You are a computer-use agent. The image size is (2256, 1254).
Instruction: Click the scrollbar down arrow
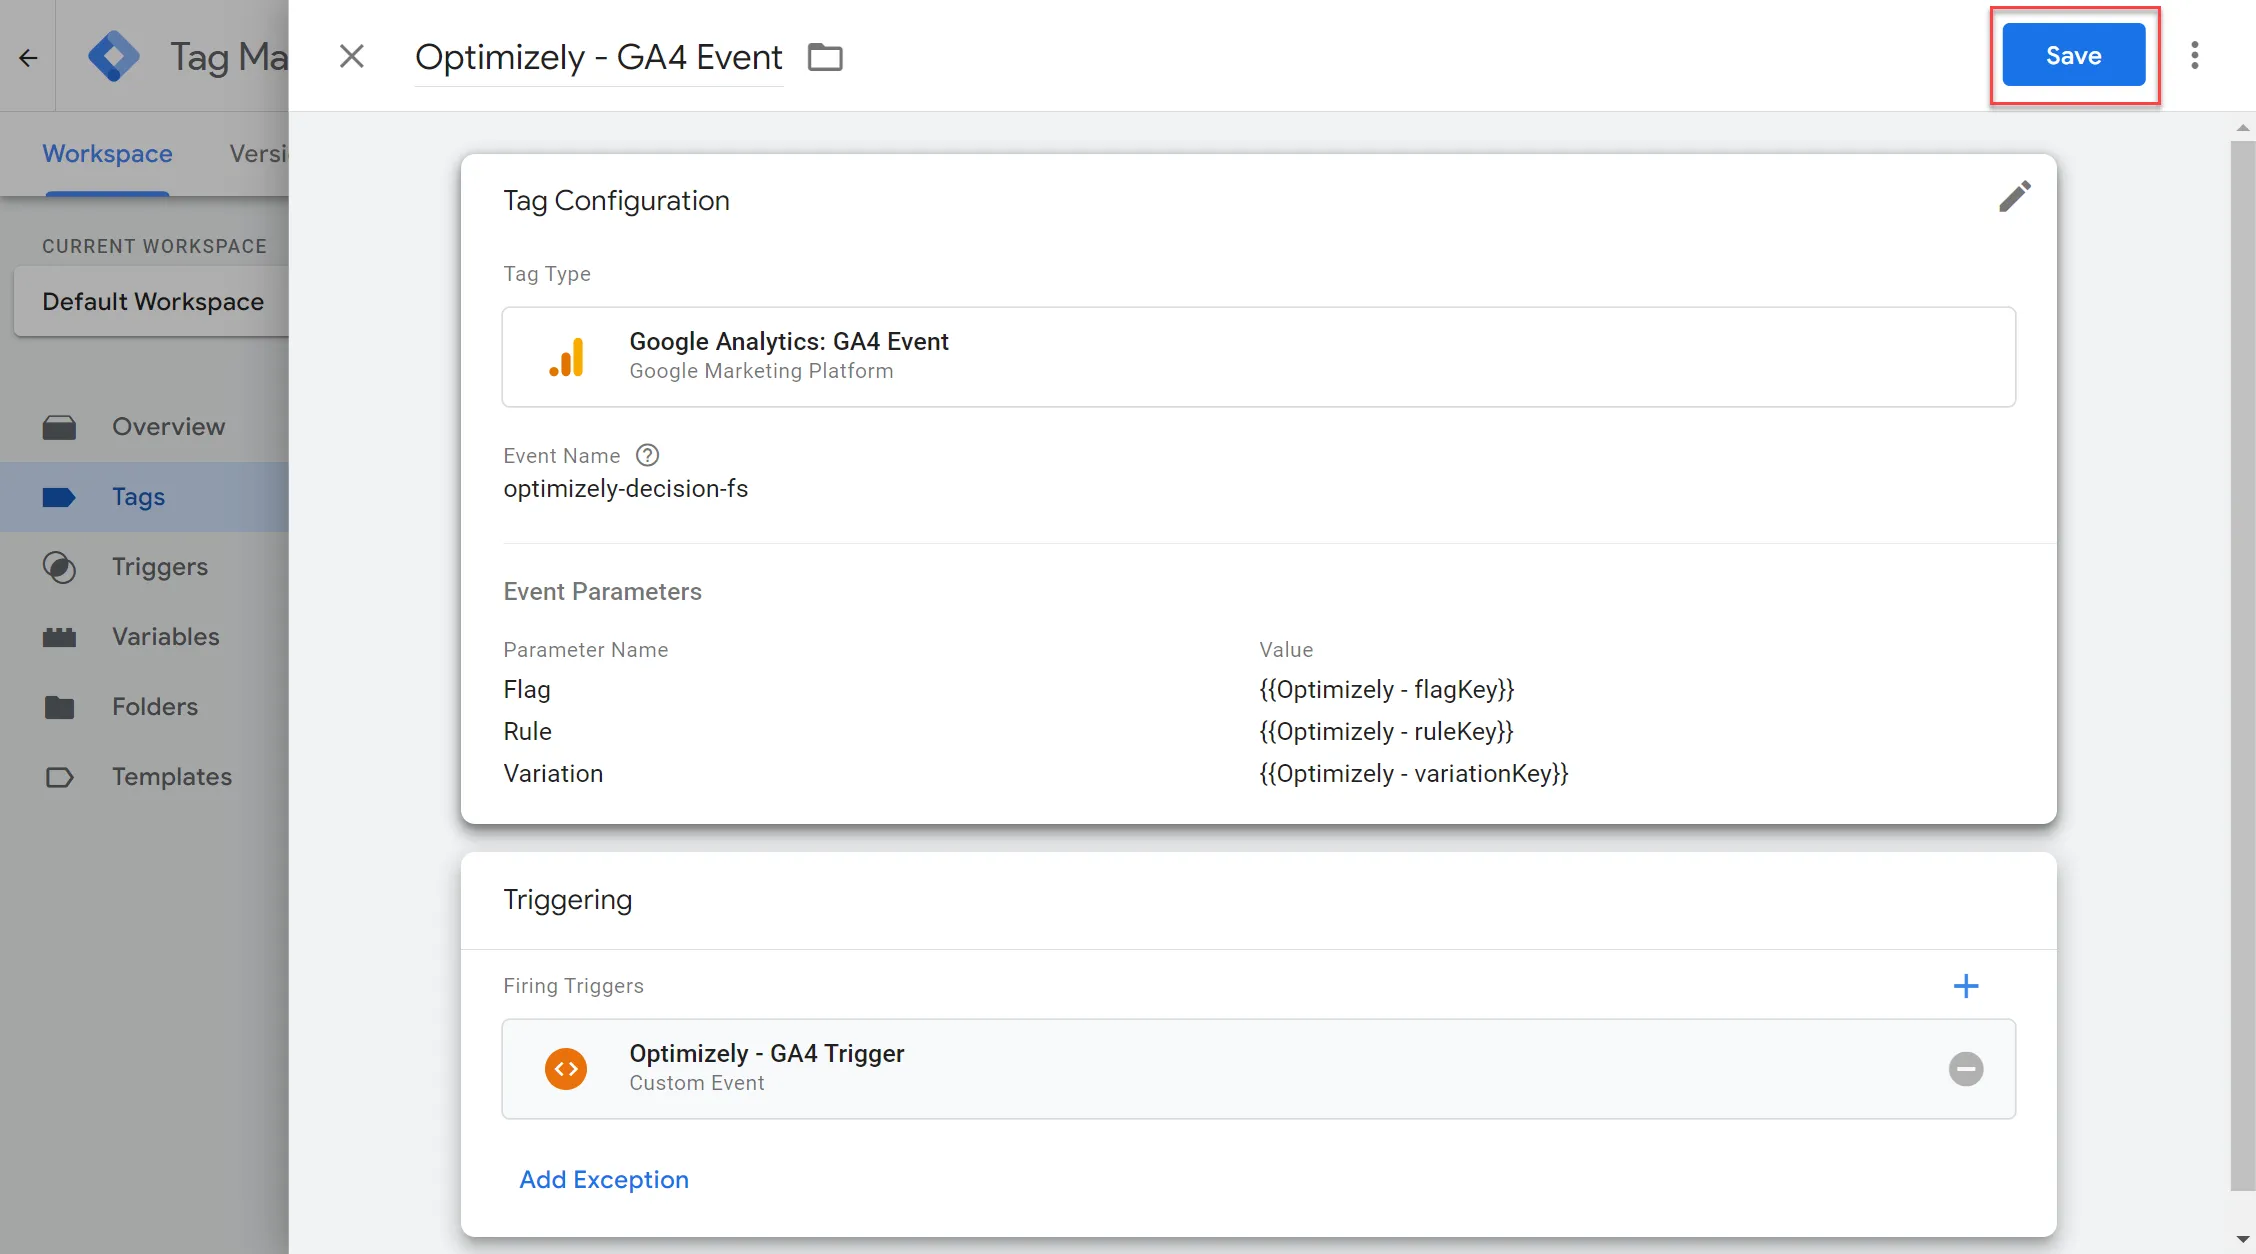coord(2243,1241)
